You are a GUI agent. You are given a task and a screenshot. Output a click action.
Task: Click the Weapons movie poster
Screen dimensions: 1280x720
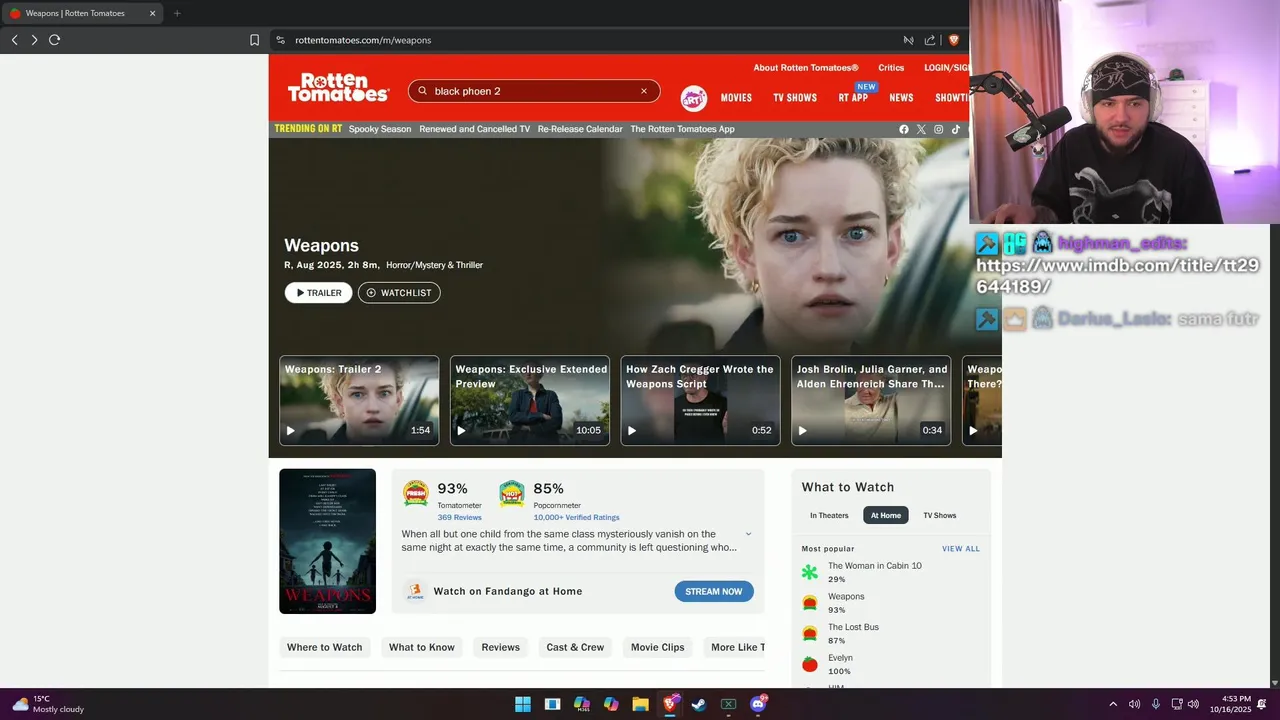pyautogui.click(x=327, y=541)
